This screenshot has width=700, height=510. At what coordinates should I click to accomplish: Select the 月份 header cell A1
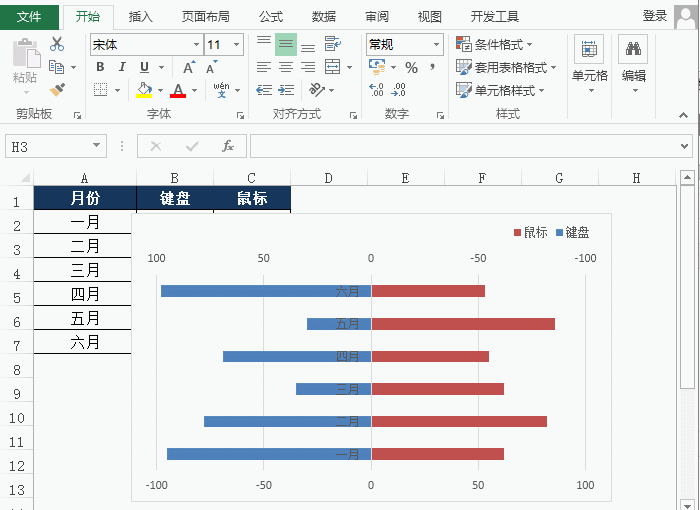[85, 198]
